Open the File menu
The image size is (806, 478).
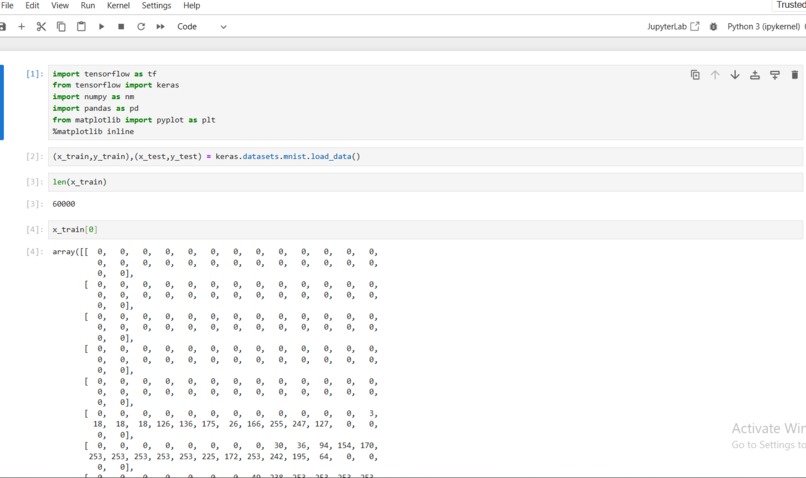pos(7,6)
